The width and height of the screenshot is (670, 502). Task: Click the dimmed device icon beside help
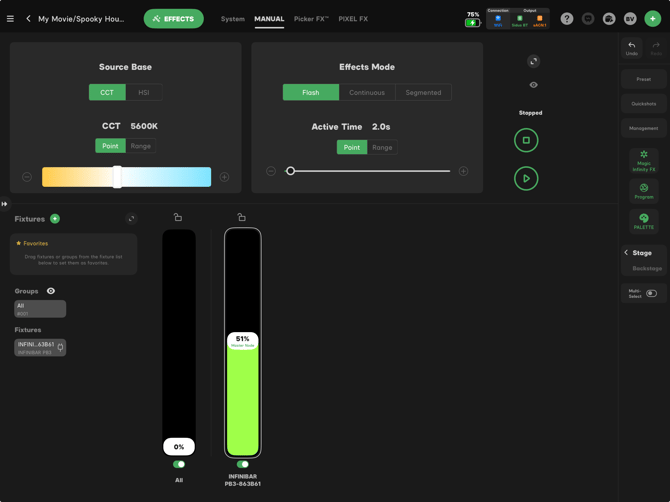pos(588,19)
